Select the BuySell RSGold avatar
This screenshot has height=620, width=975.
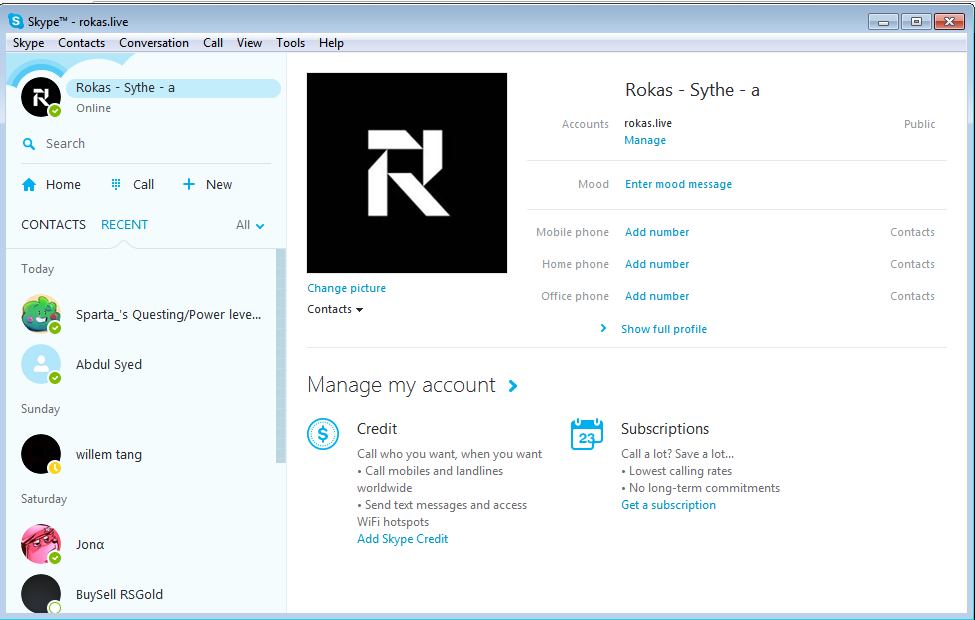40,594
